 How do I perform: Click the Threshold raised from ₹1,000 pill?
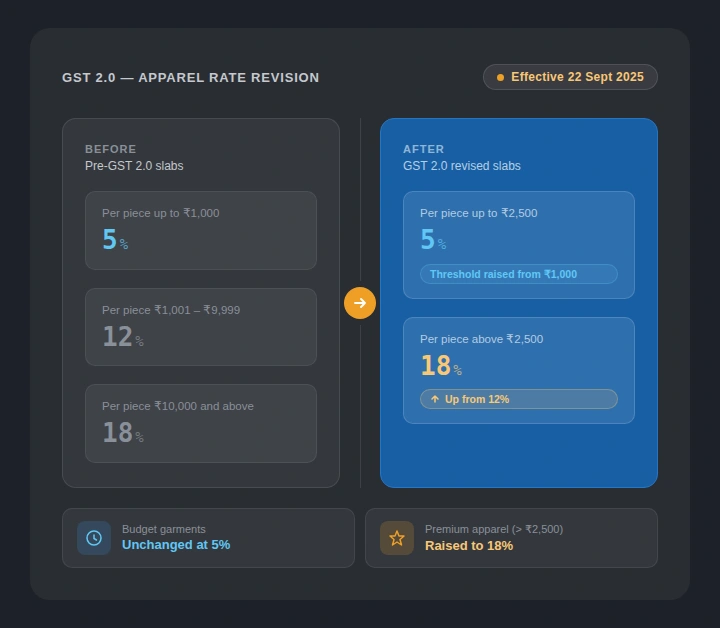tap(518, 274)
